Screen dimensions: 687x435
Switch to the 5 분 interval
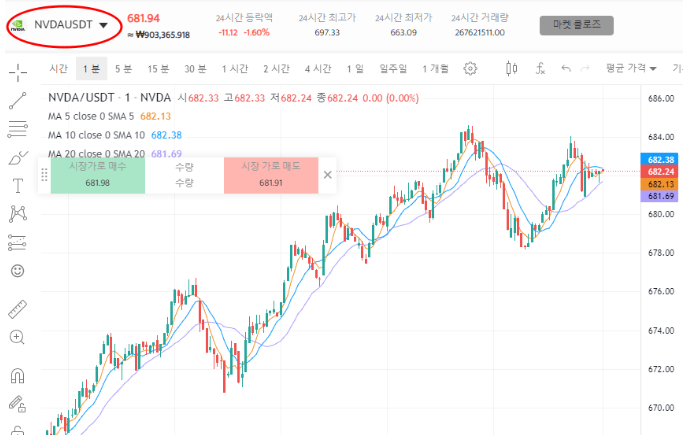124,69
